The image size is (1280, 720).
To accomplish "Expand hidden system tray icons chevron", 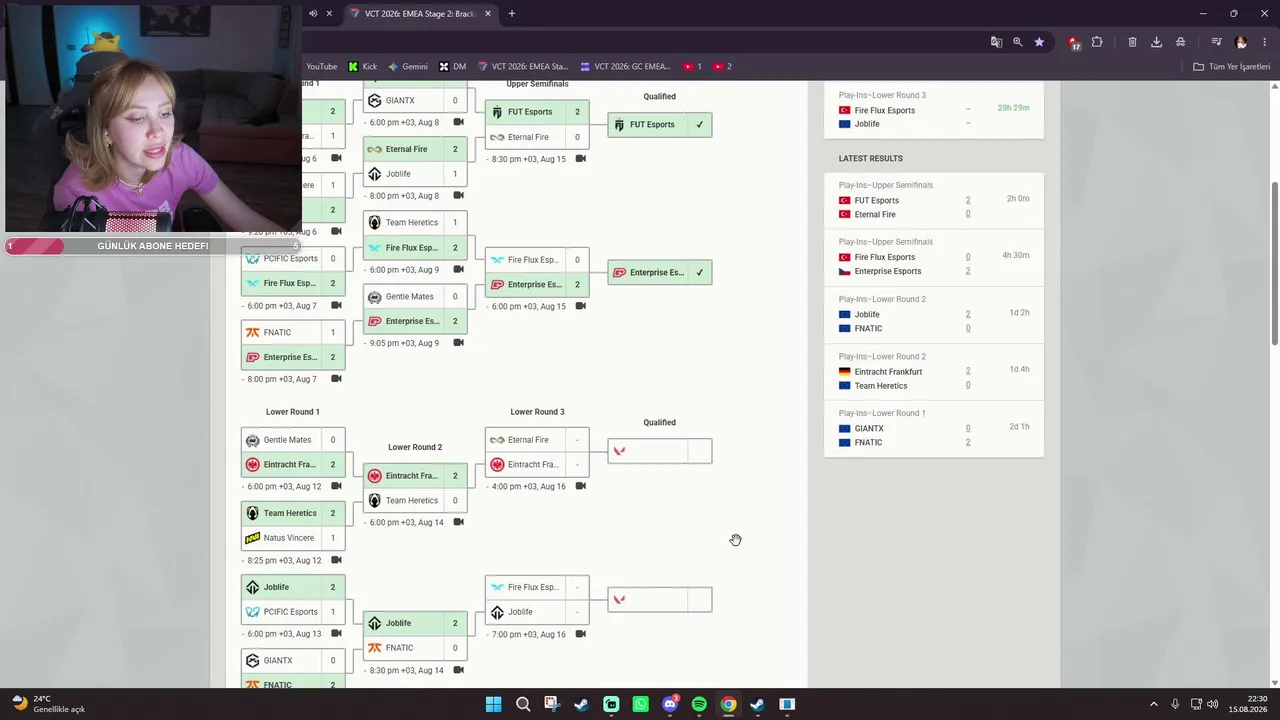I will tap(1153, 704).
